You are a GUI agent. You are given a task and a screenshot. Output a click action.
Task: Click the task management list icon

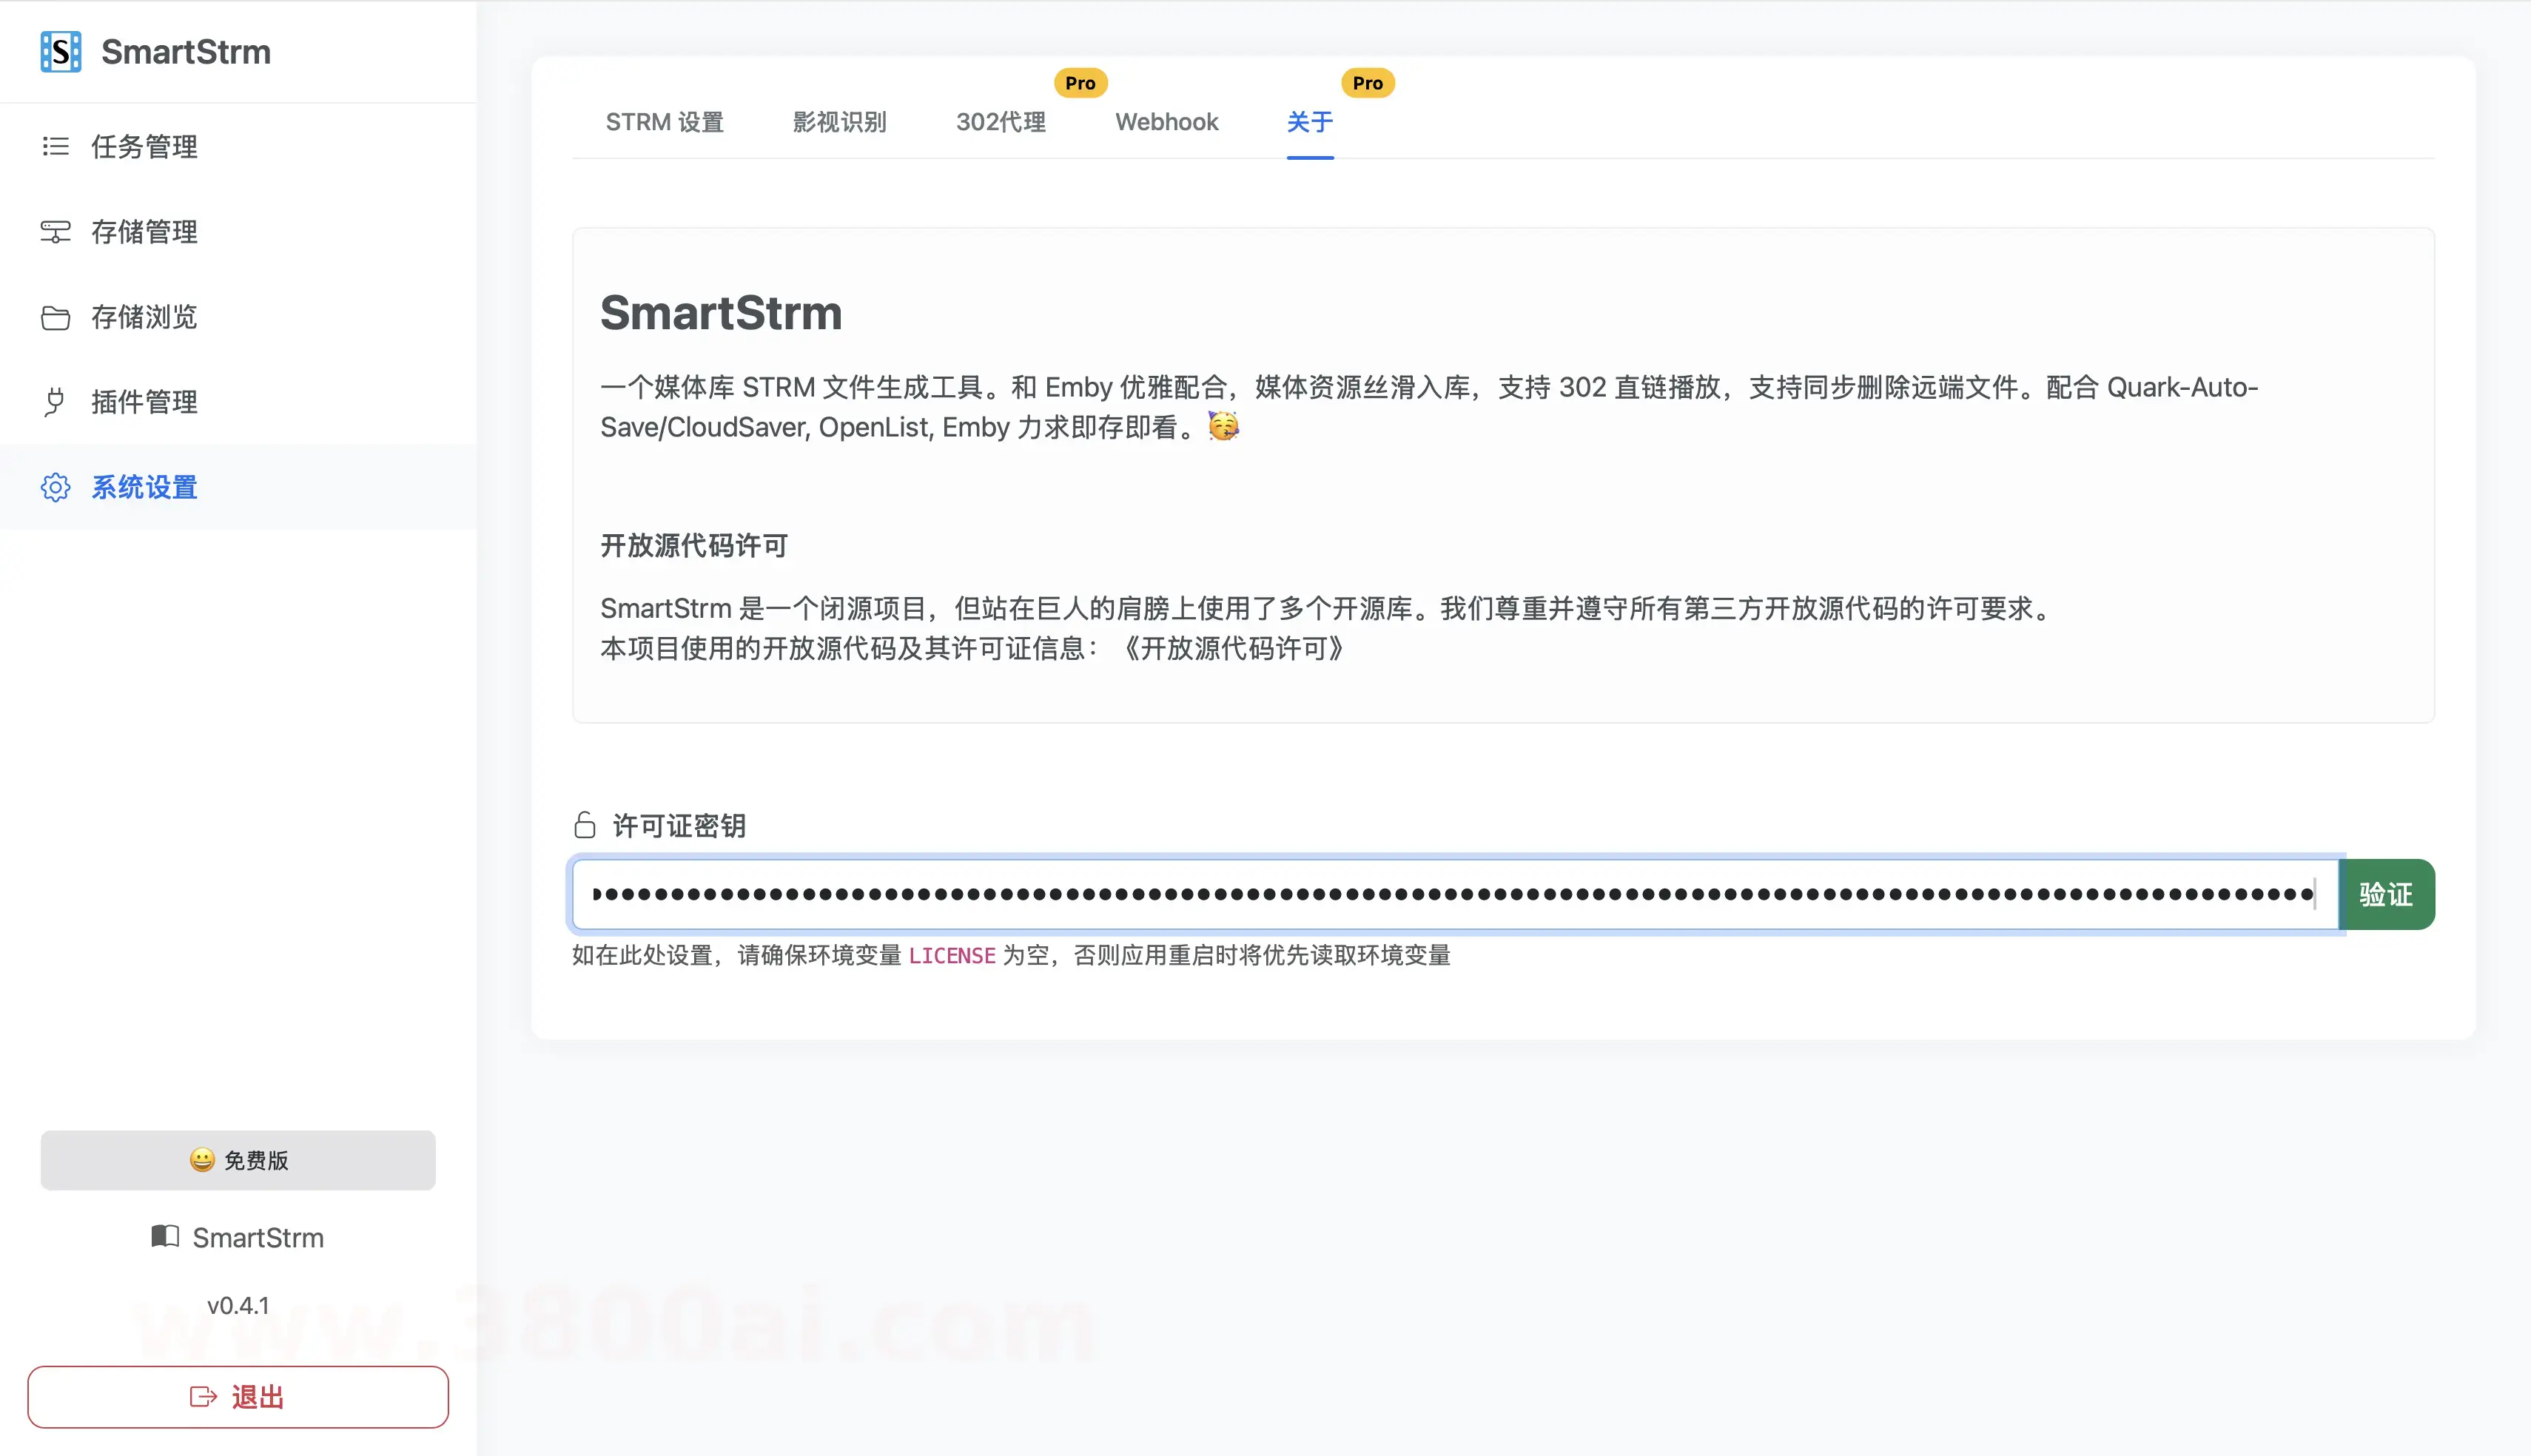click(56, 147)
